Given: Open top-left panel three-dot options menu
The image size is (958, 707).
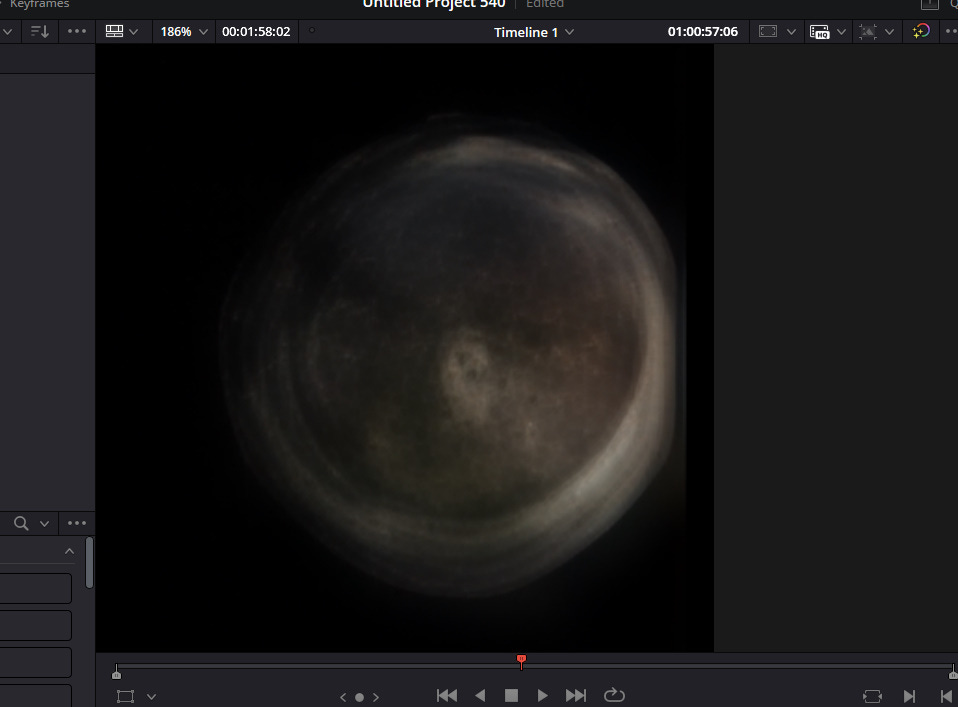Looking at the screenshot, I should coord(77,32).
